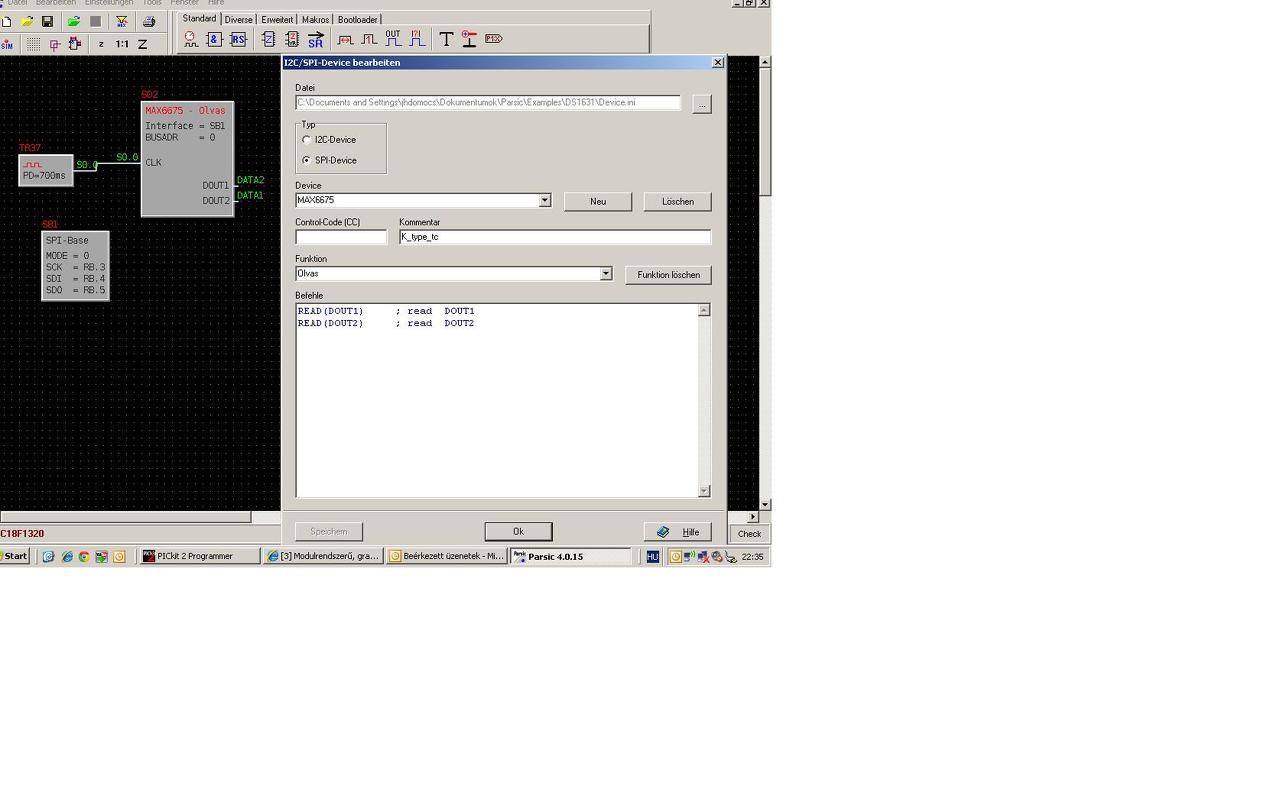Select the Text (T) tool
The width and height of the screenshot is (1280, 808).
point(446,39)
